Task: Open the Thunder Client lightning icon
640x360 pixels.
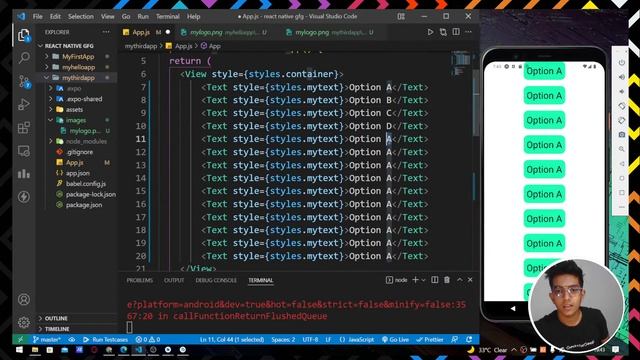Action: 24,197
